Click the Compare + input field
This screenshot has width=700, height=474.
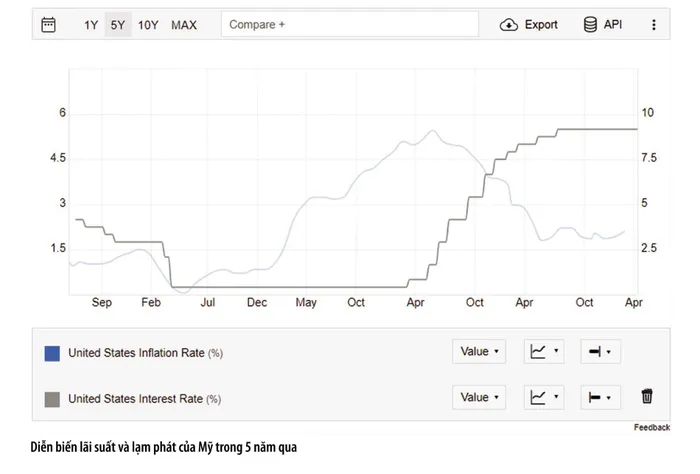(350, 25)
